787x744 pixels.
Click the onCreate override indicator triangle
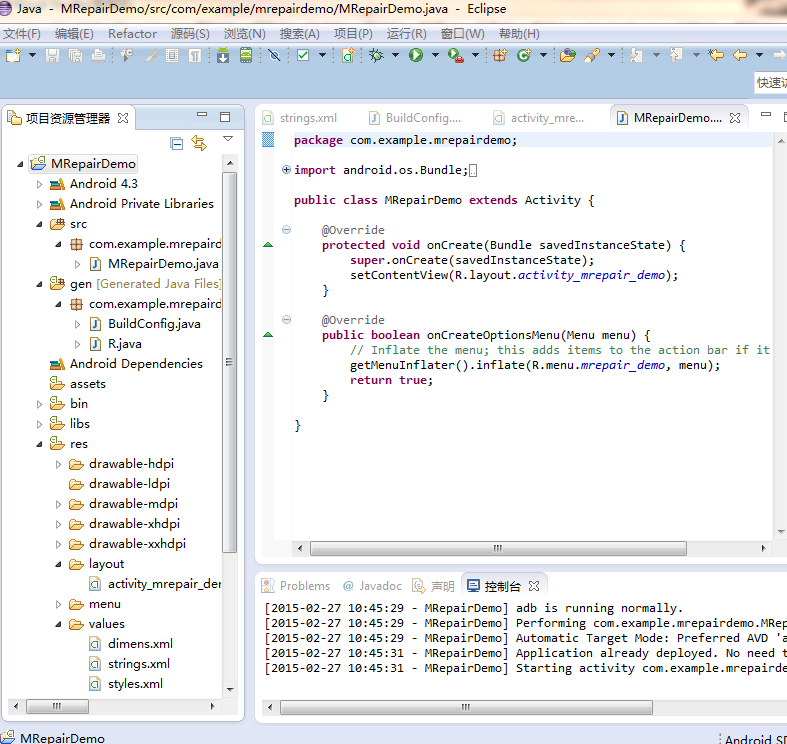pyautogui.click(x=268, y=244)
